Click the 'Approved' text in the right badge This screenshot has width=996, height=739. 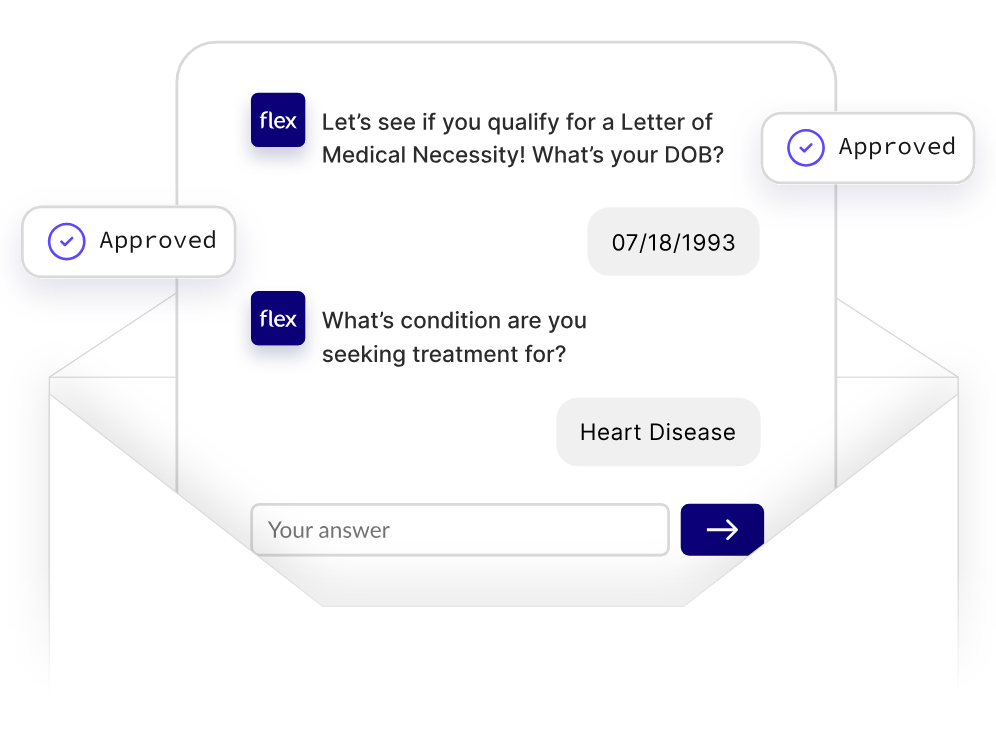tap(897, 147)
